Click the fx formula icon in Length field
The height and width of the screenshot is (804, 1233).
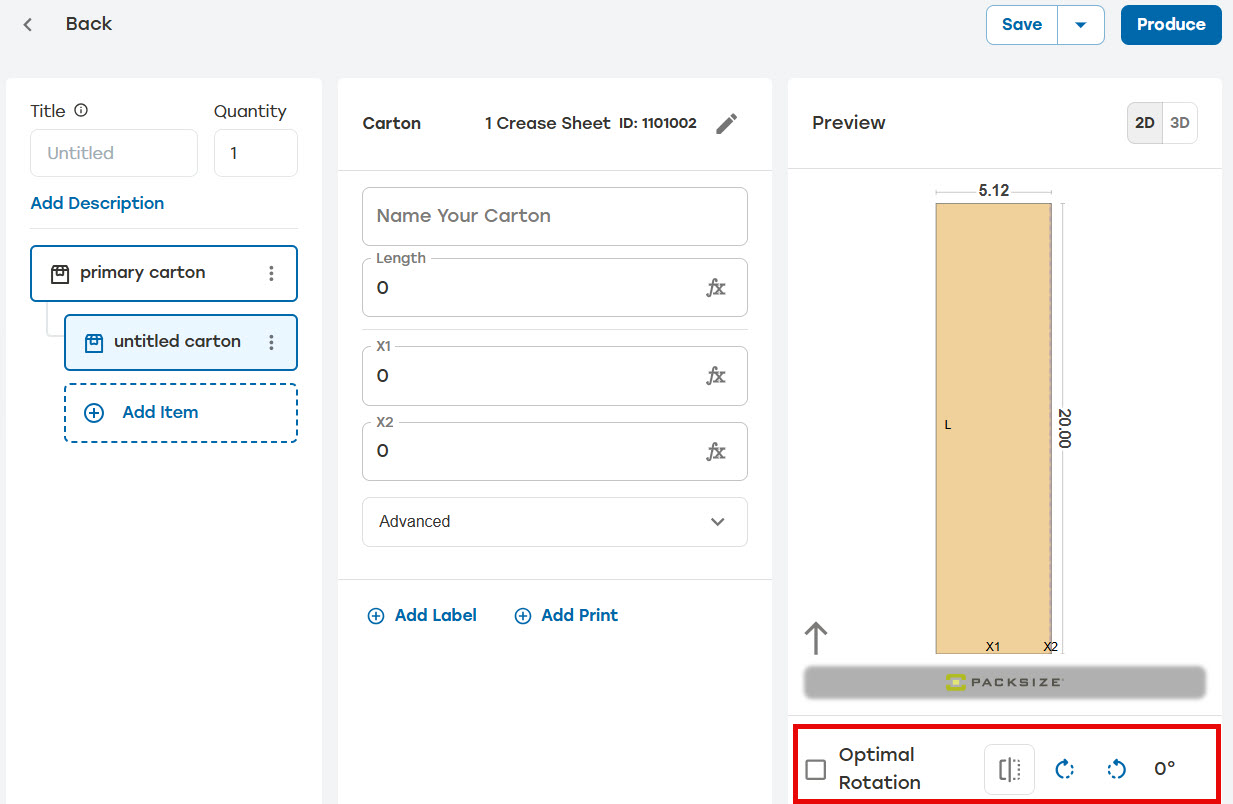click(716, 288)
